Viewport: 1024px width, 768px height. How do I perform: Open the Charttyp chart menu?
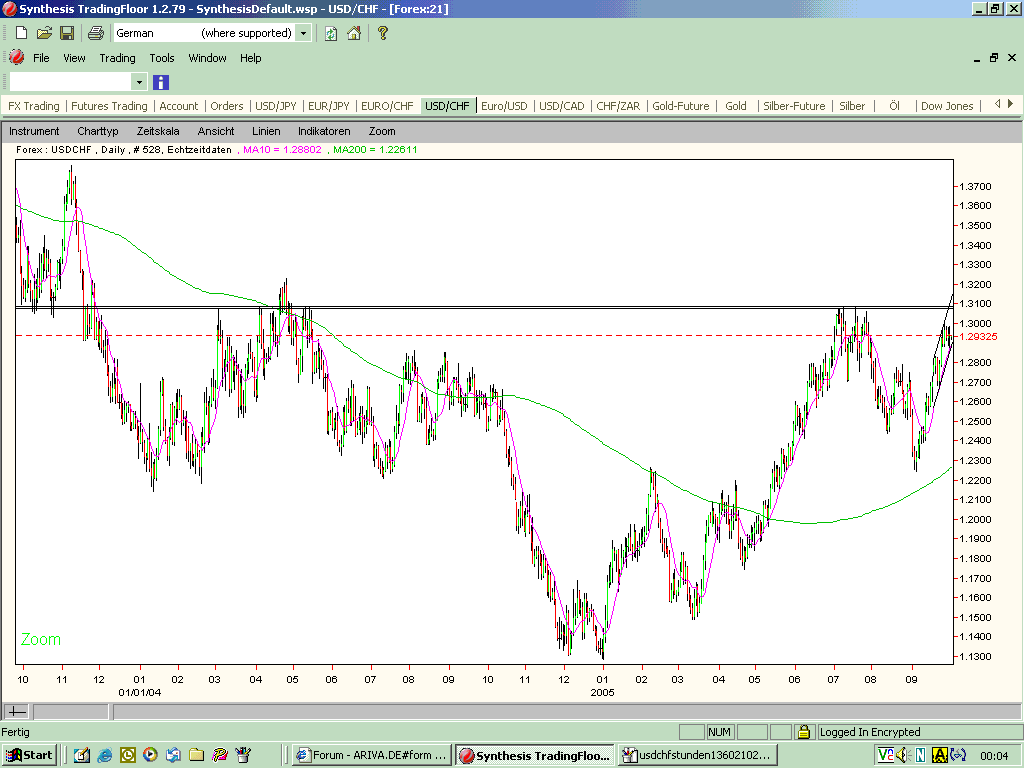(98, 131)
